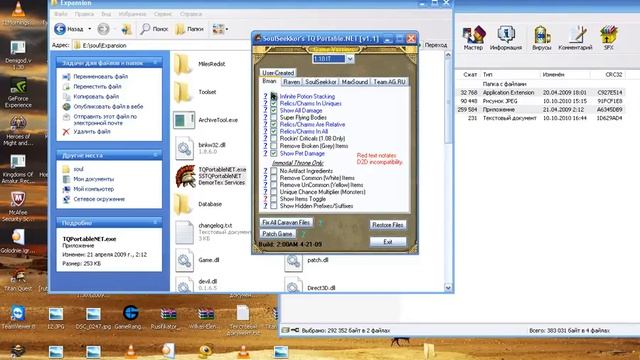Select the binkw32.dll file icon

click(x=184, y=148)
